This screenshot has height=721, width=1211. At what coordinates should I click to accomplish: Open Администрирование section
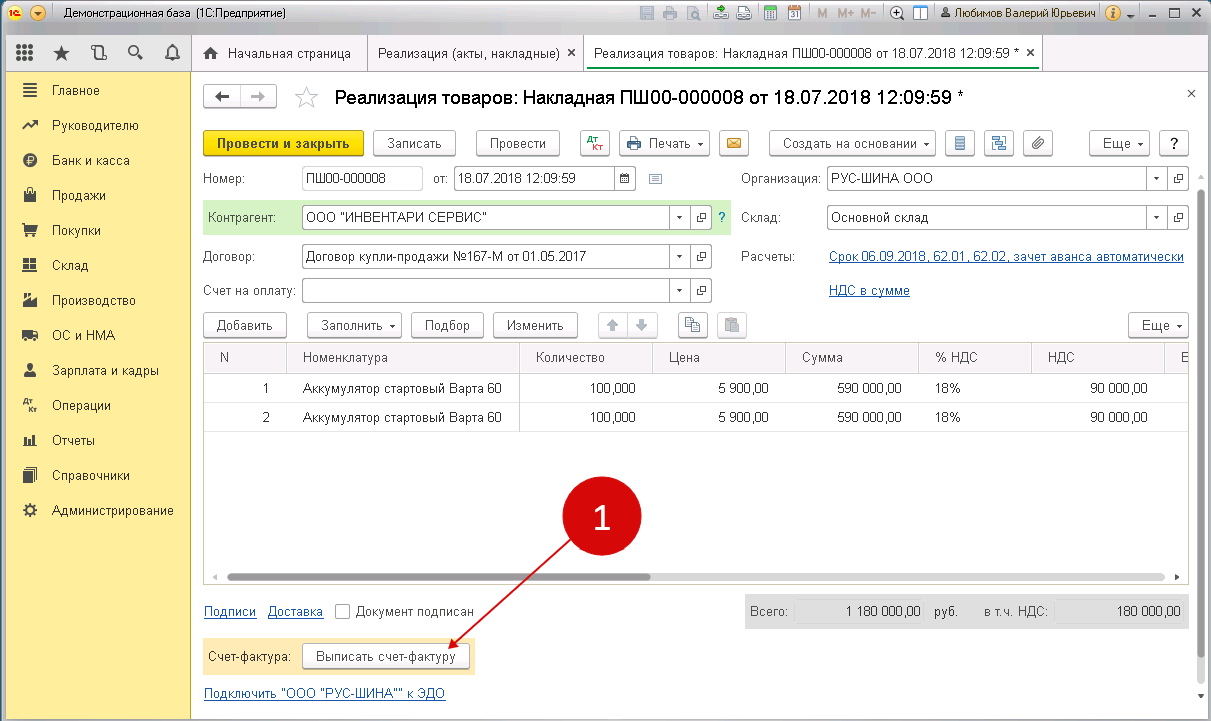[x=113, y=510]
